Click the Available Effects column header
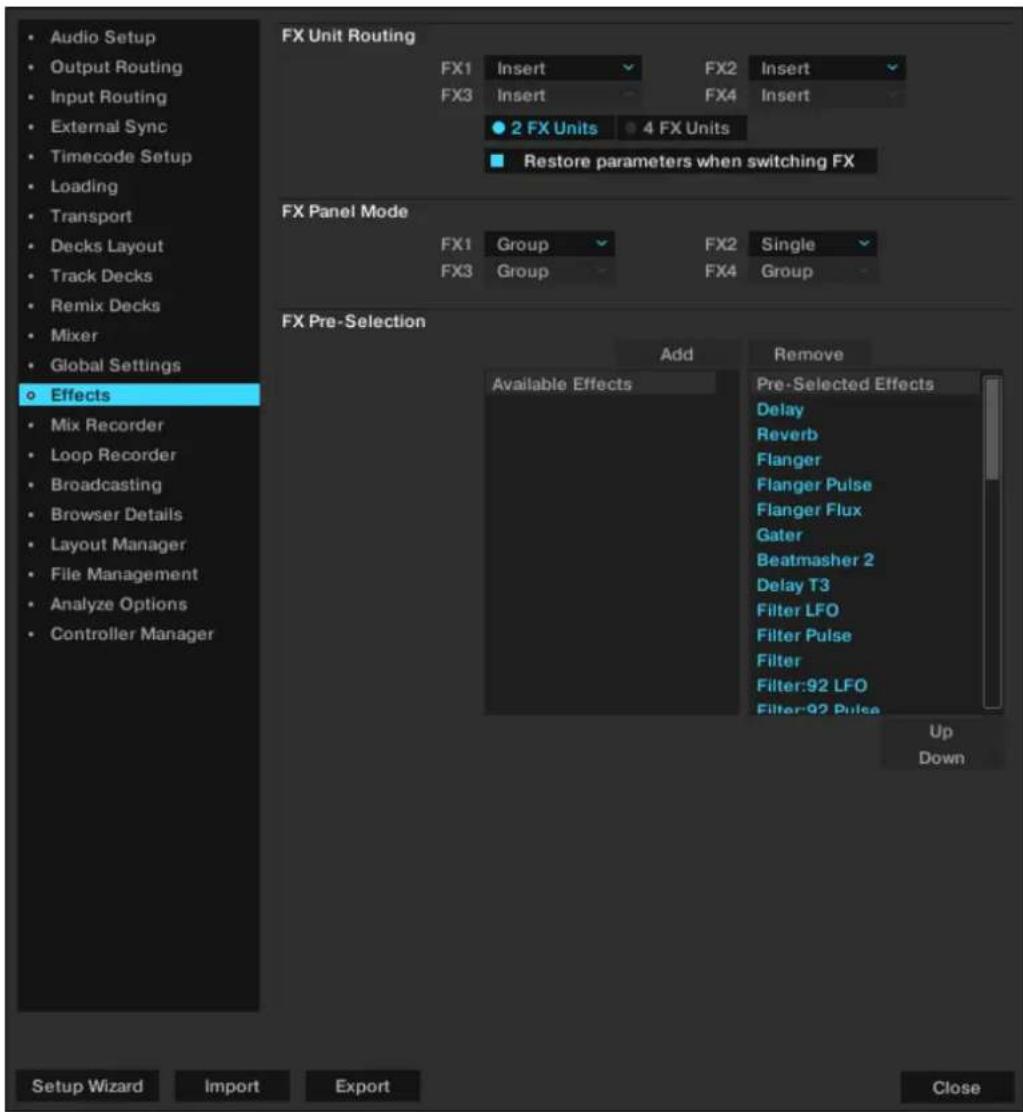The height and width of the screenshot is (1112, 1023). [x=600, y=384]
